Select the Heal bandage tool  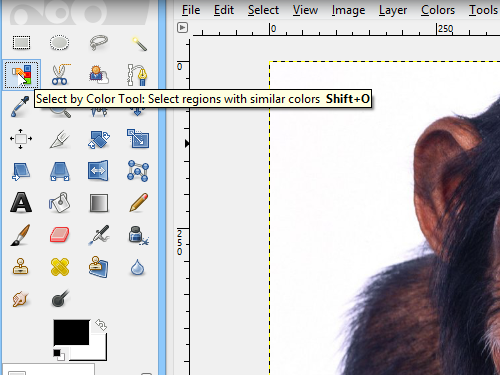pos(60,267)
